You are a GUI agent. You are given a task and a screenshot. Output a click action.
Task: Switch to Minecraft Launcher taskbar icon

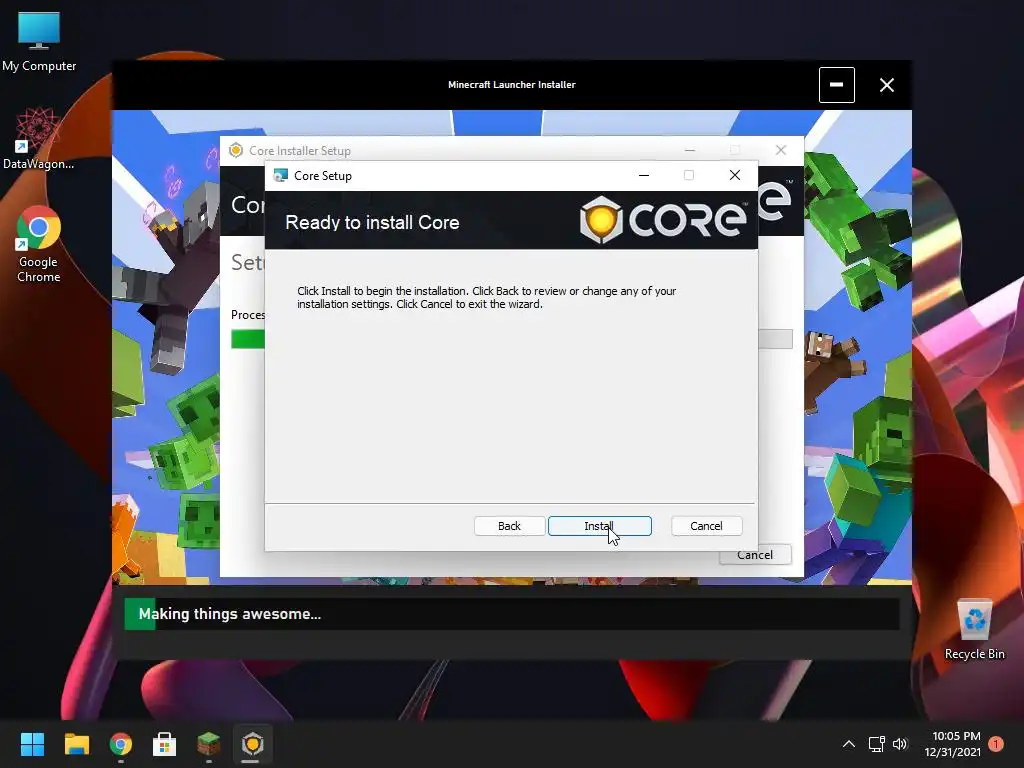(209, 744)
